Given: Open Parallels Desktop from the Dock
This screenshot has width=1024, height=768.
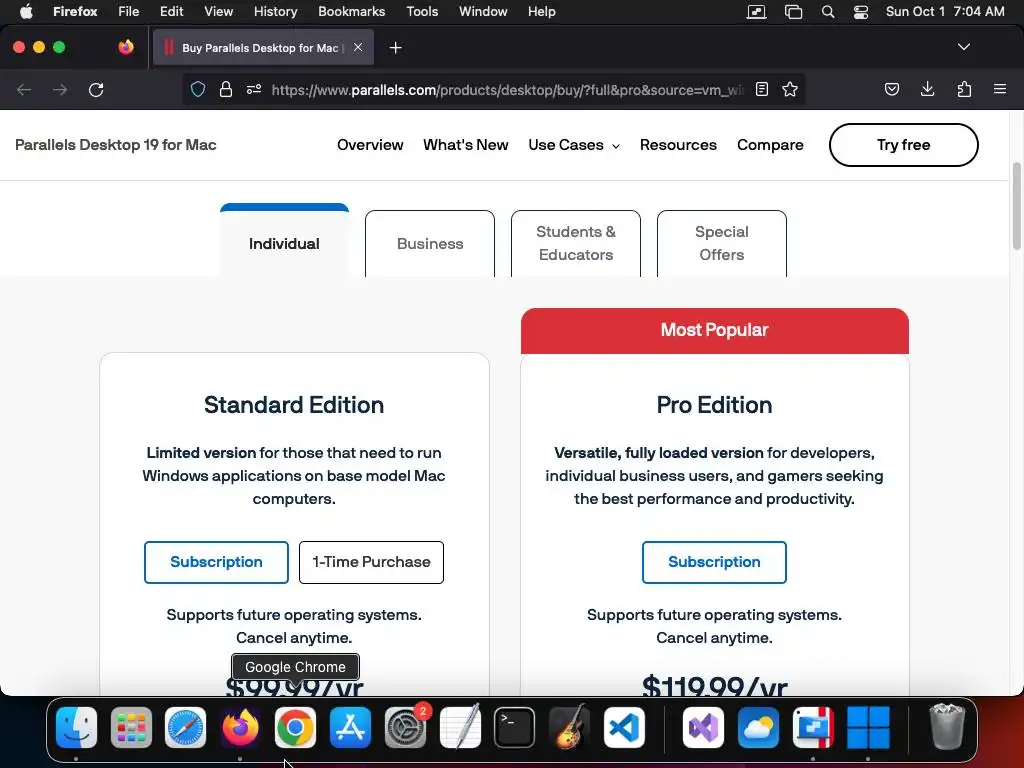Looking at the screenshot, I should pyautogui.click(x=813, y=727).
